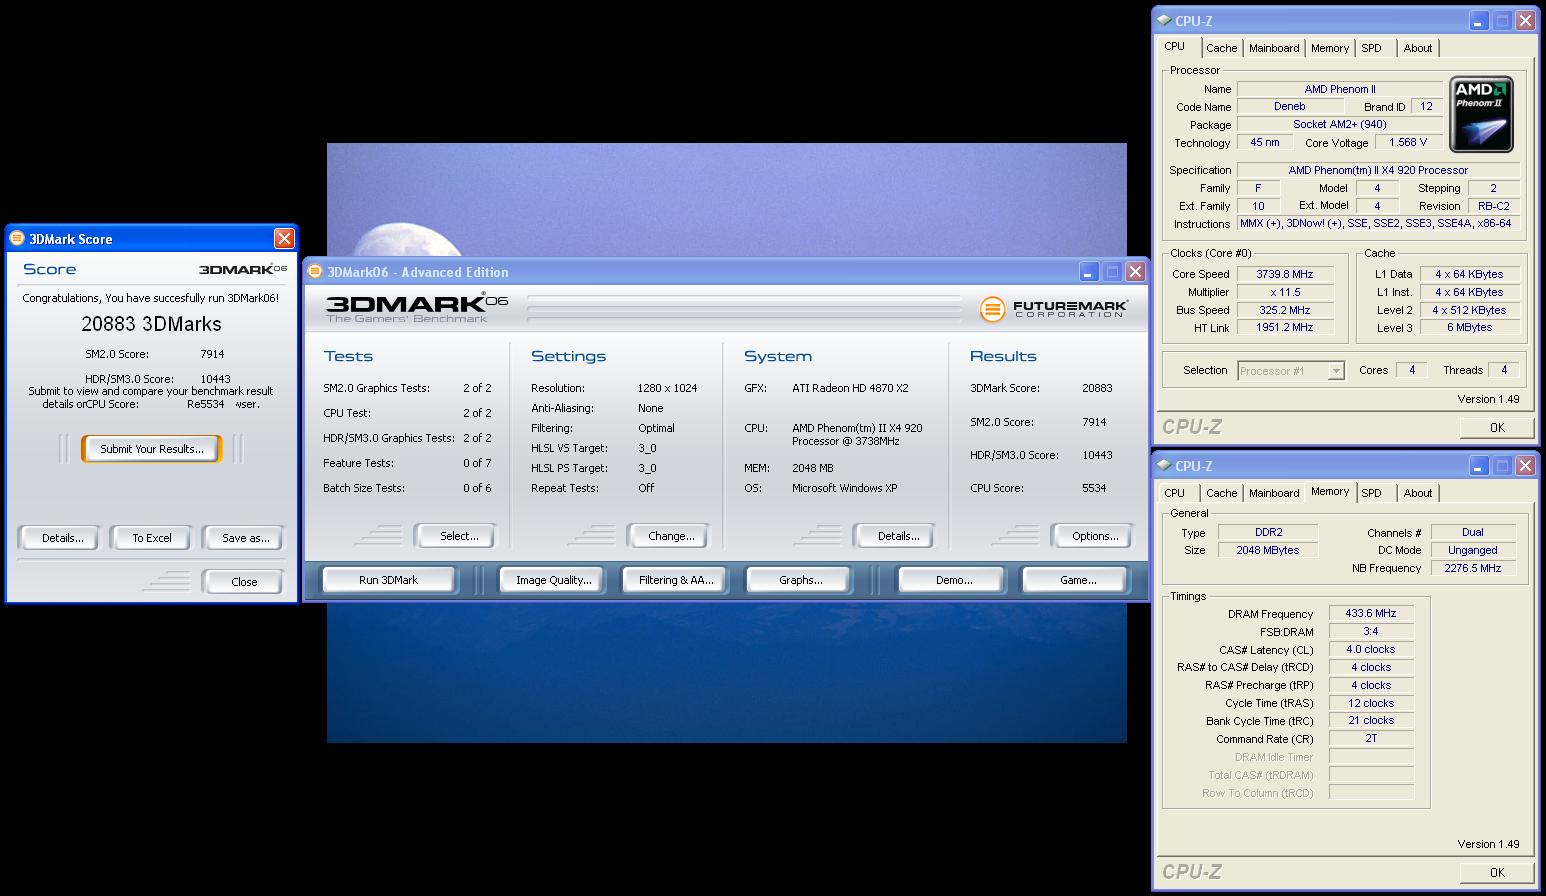Switch to Cache tab in top CPU-Z
Viewport: 1546px width, 896px height.
(x=1221, y=48)
